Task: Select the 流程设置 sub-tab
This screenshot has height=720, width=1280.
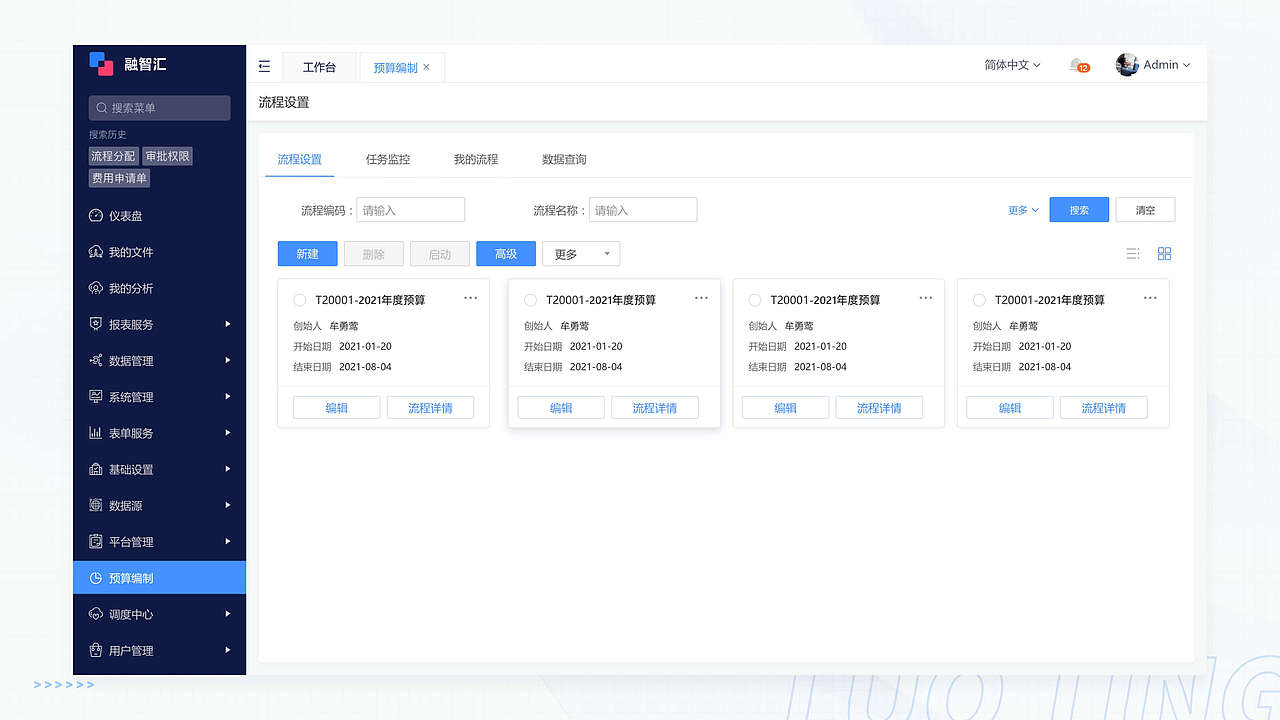Action: 300,159
